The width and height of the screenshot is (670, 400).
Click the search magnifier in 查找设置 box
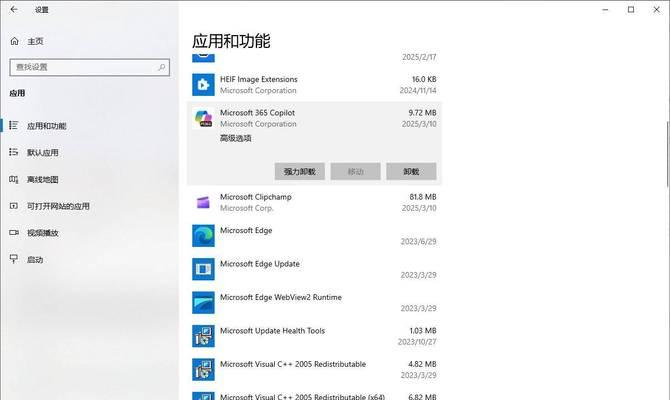(162, 67)
